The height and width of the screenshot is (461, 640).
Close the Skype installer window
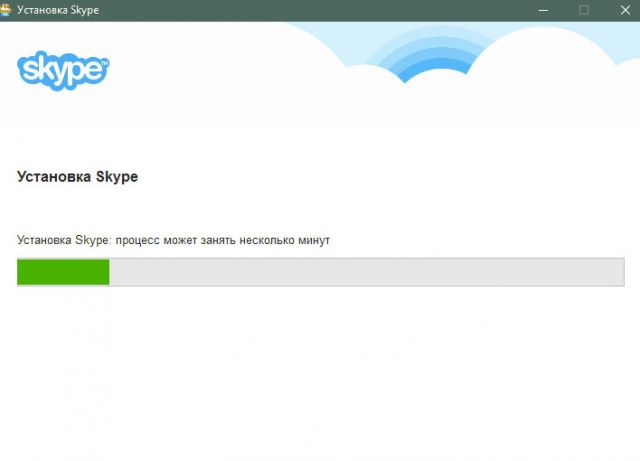point(625,10)
